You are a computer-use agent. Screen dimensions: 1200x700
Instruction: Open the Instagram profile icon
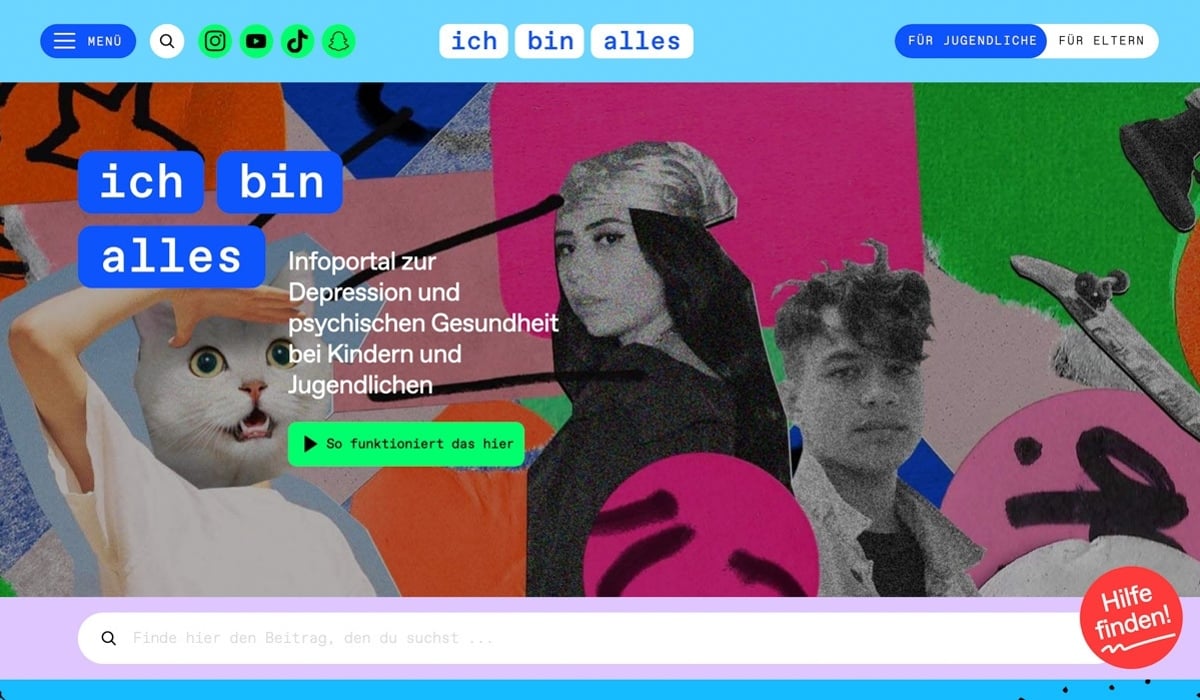click(215, 41)
